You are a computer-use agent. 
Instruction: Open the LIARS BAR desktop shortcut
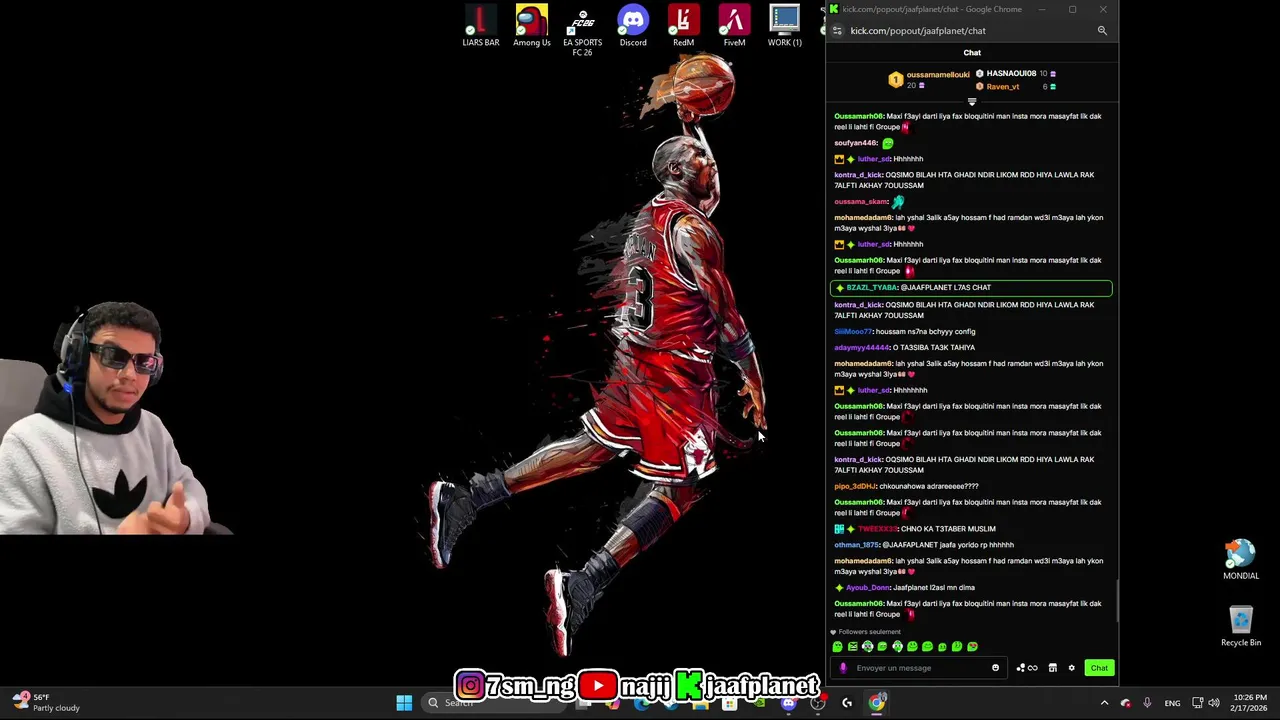pyautogui.click(x=481, y=26)
